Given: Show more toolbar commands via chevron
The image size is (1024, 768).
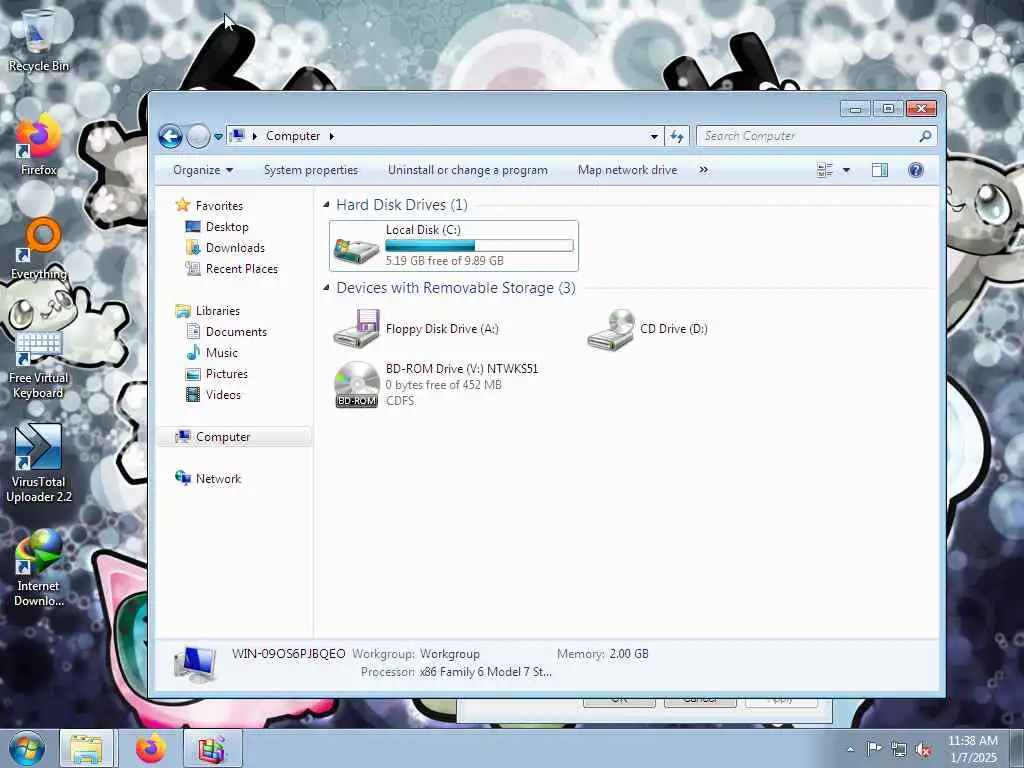Looking at the screenshot, I should pos(703,170).
